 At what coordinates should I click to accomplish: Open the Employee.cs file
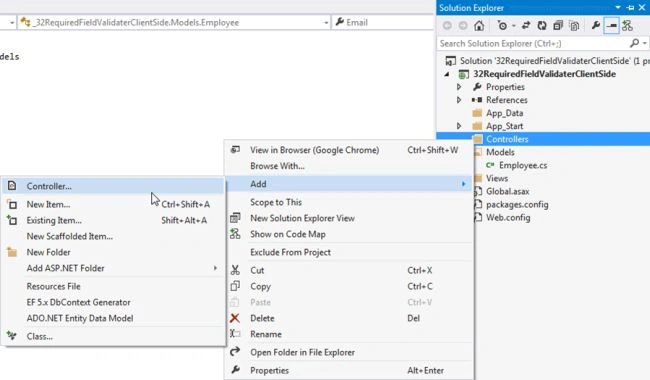[523, 165]
